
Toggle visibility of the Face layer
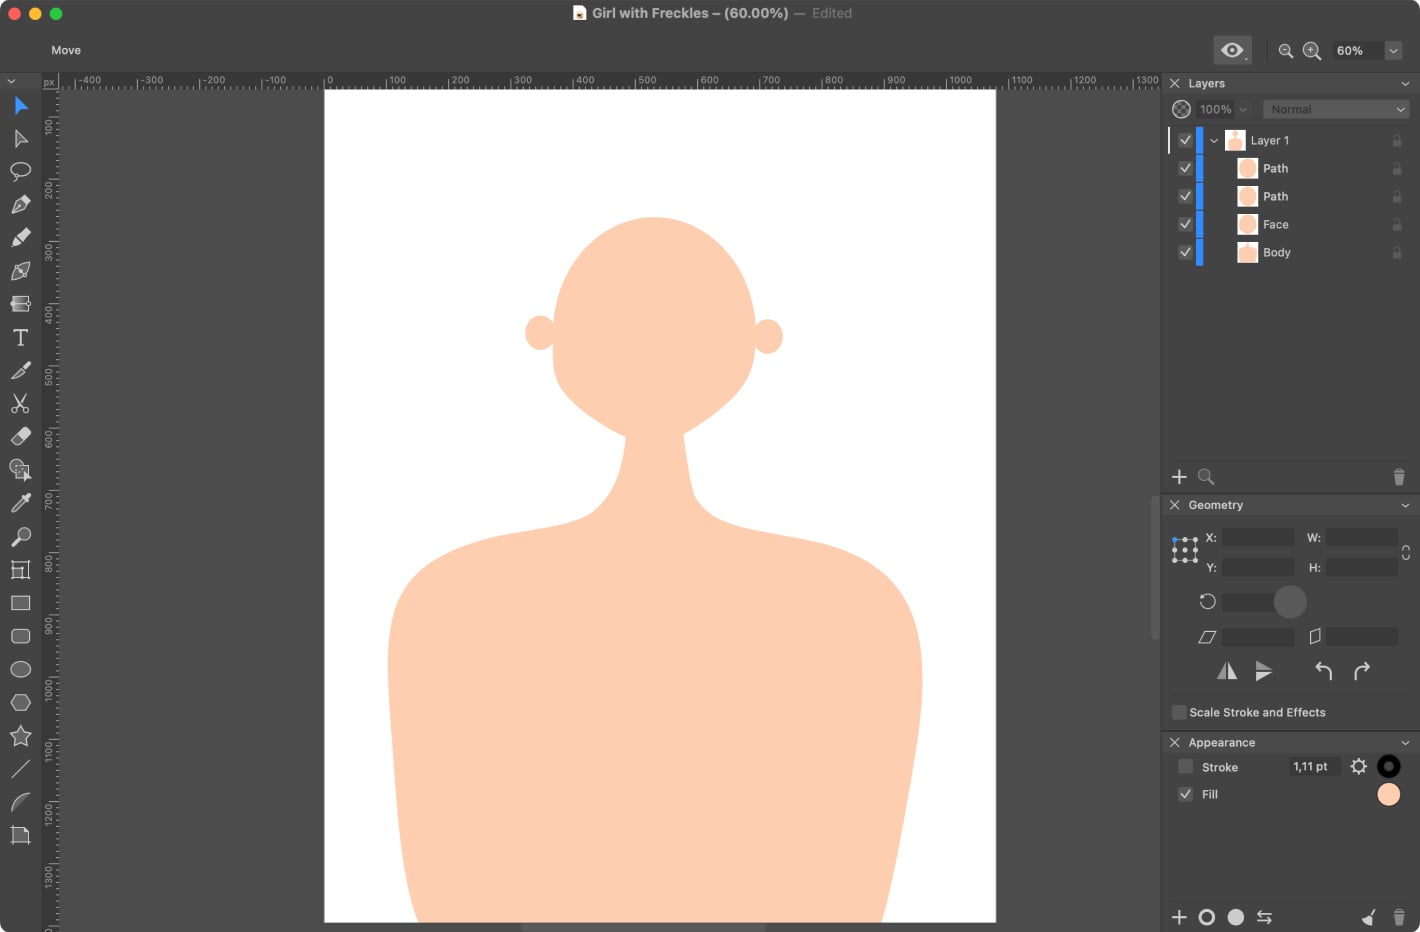coord(1185,224)
